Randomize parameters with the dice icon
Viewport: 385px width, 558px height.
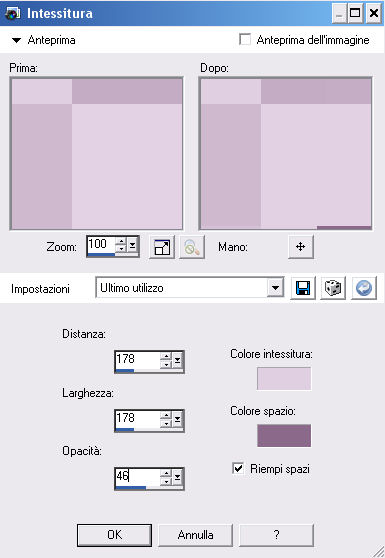(x=333, y=288)
